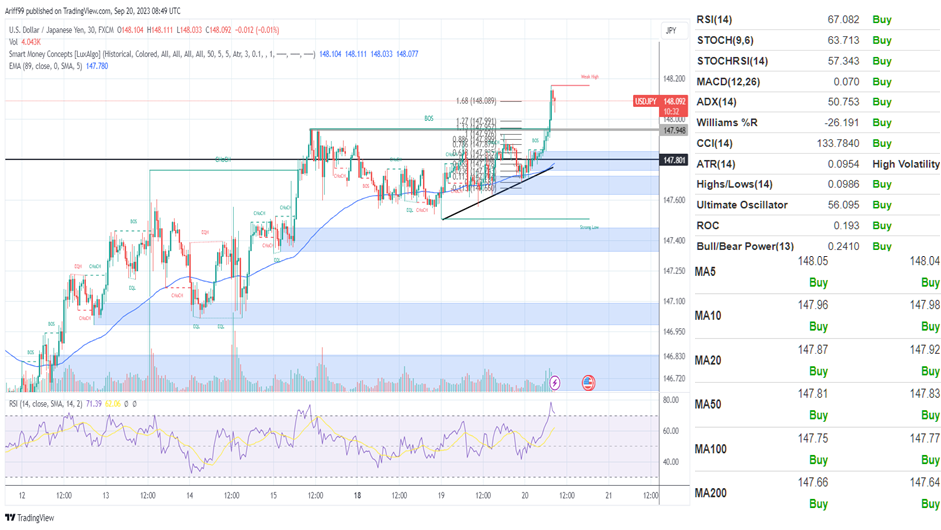Click the MA50 row label
Viewport: 941px width, 530px height.
pos(708,404)
